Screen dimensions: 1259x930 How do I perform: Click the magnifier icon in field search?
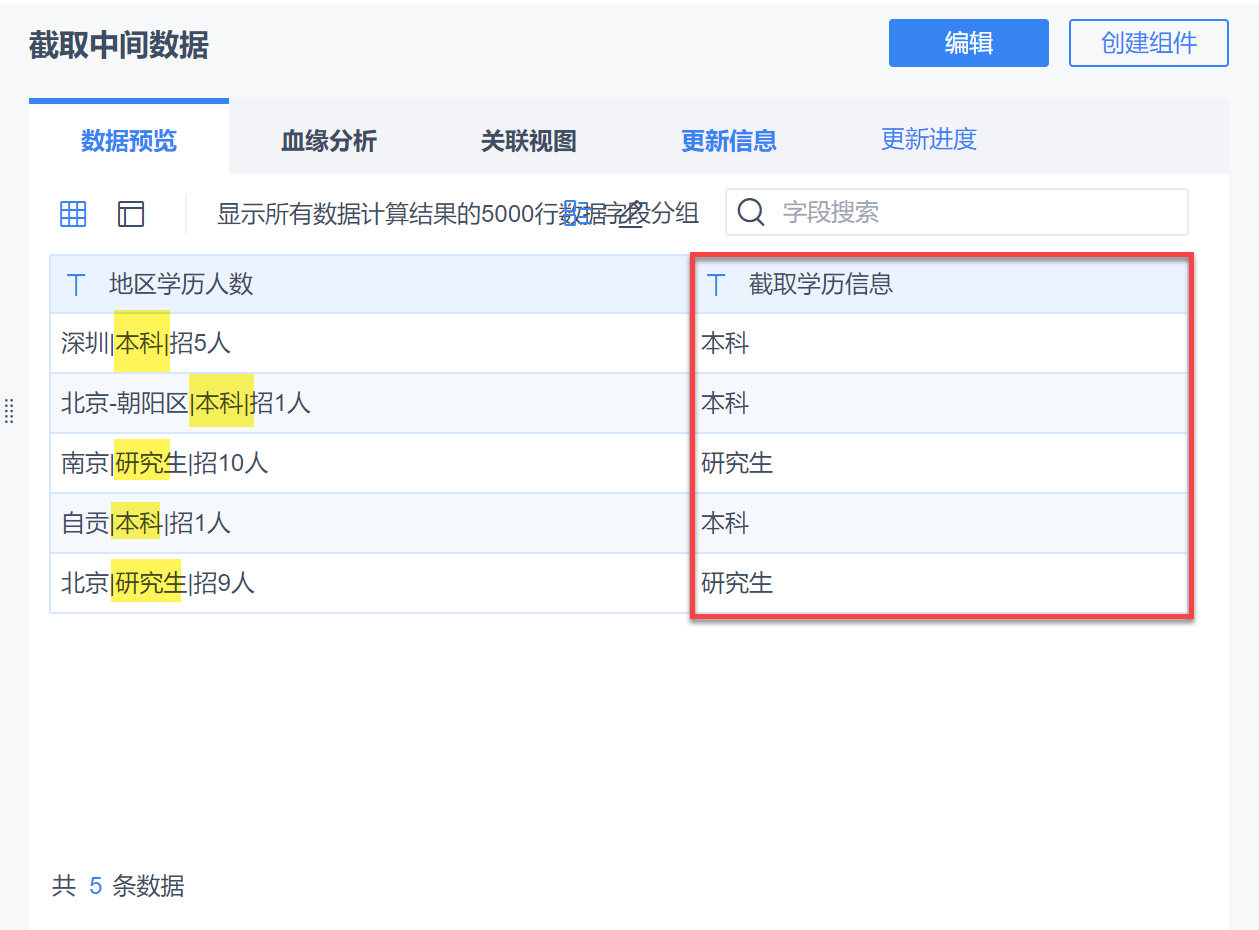coord(751,212)
